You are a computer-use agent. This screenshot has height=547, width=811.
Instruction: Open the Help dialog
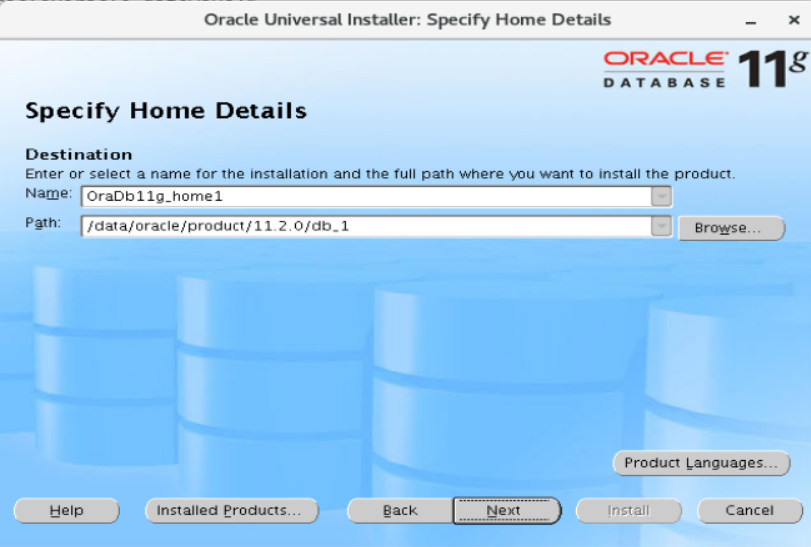tap(67, 511)
